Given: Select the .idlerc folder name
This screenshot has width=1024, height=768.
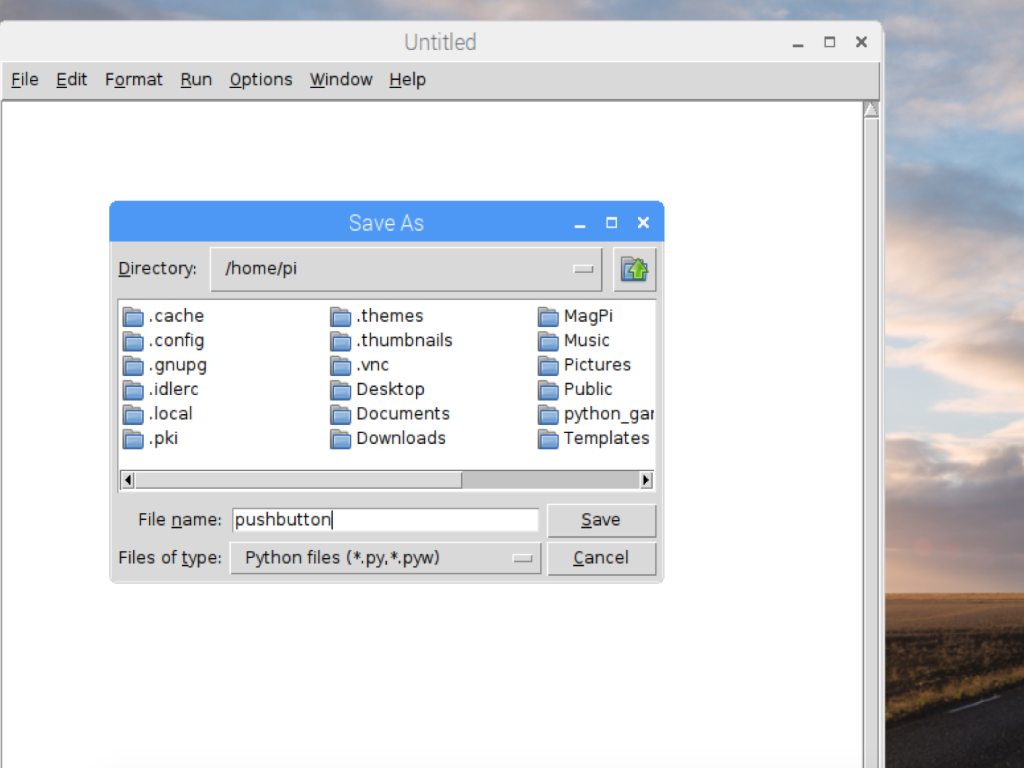Looking at the screenshot, I should pos(174,389).
